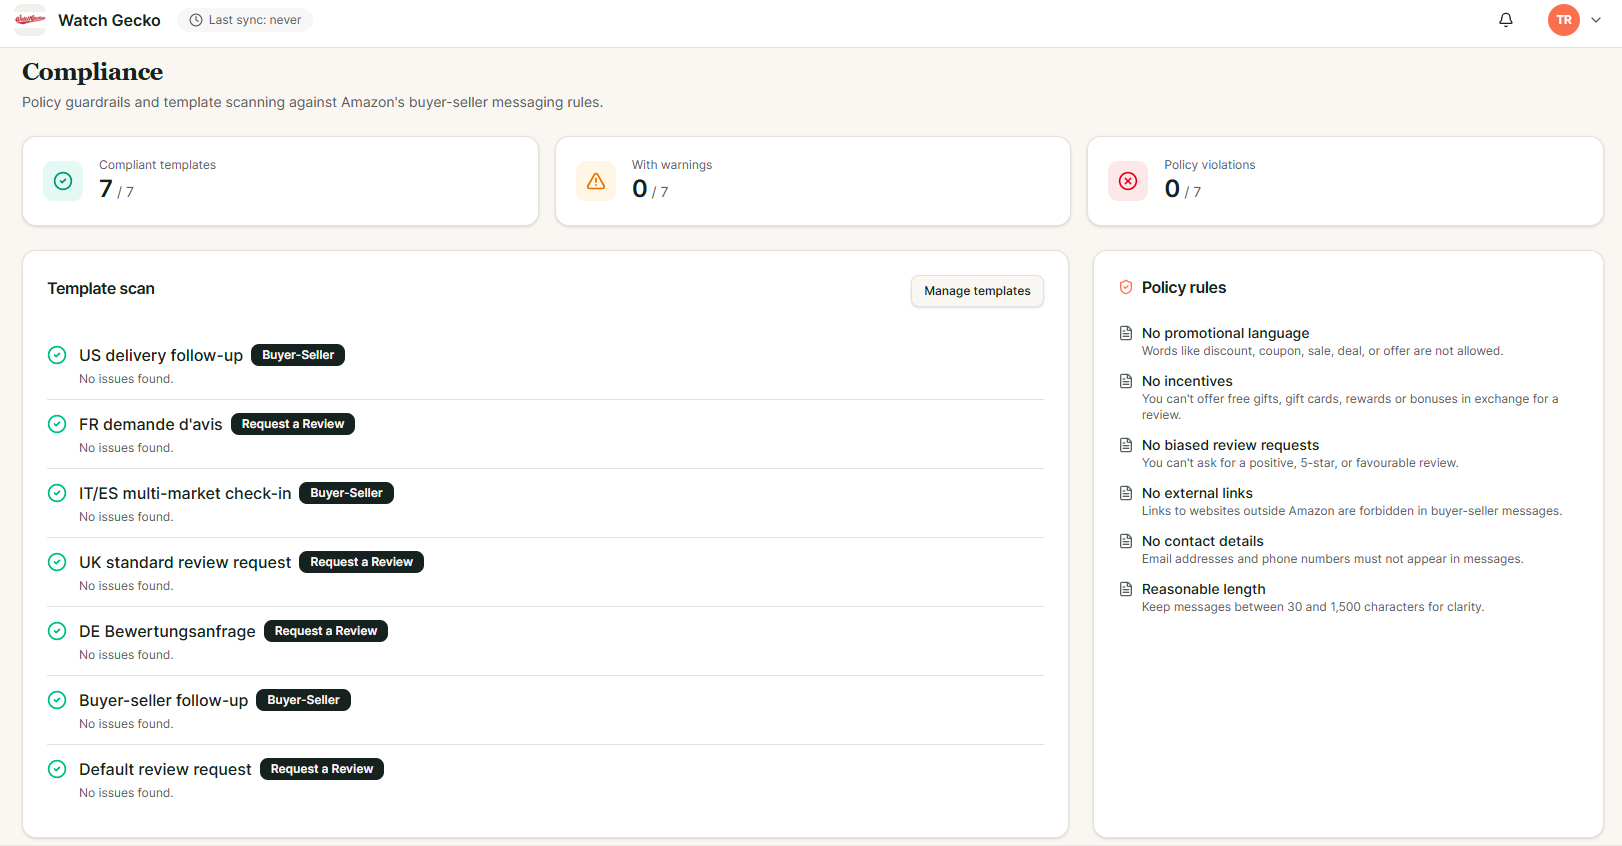Click the Policy rules heading
The image size is (1622, 846).
[x=1184, y=287]
